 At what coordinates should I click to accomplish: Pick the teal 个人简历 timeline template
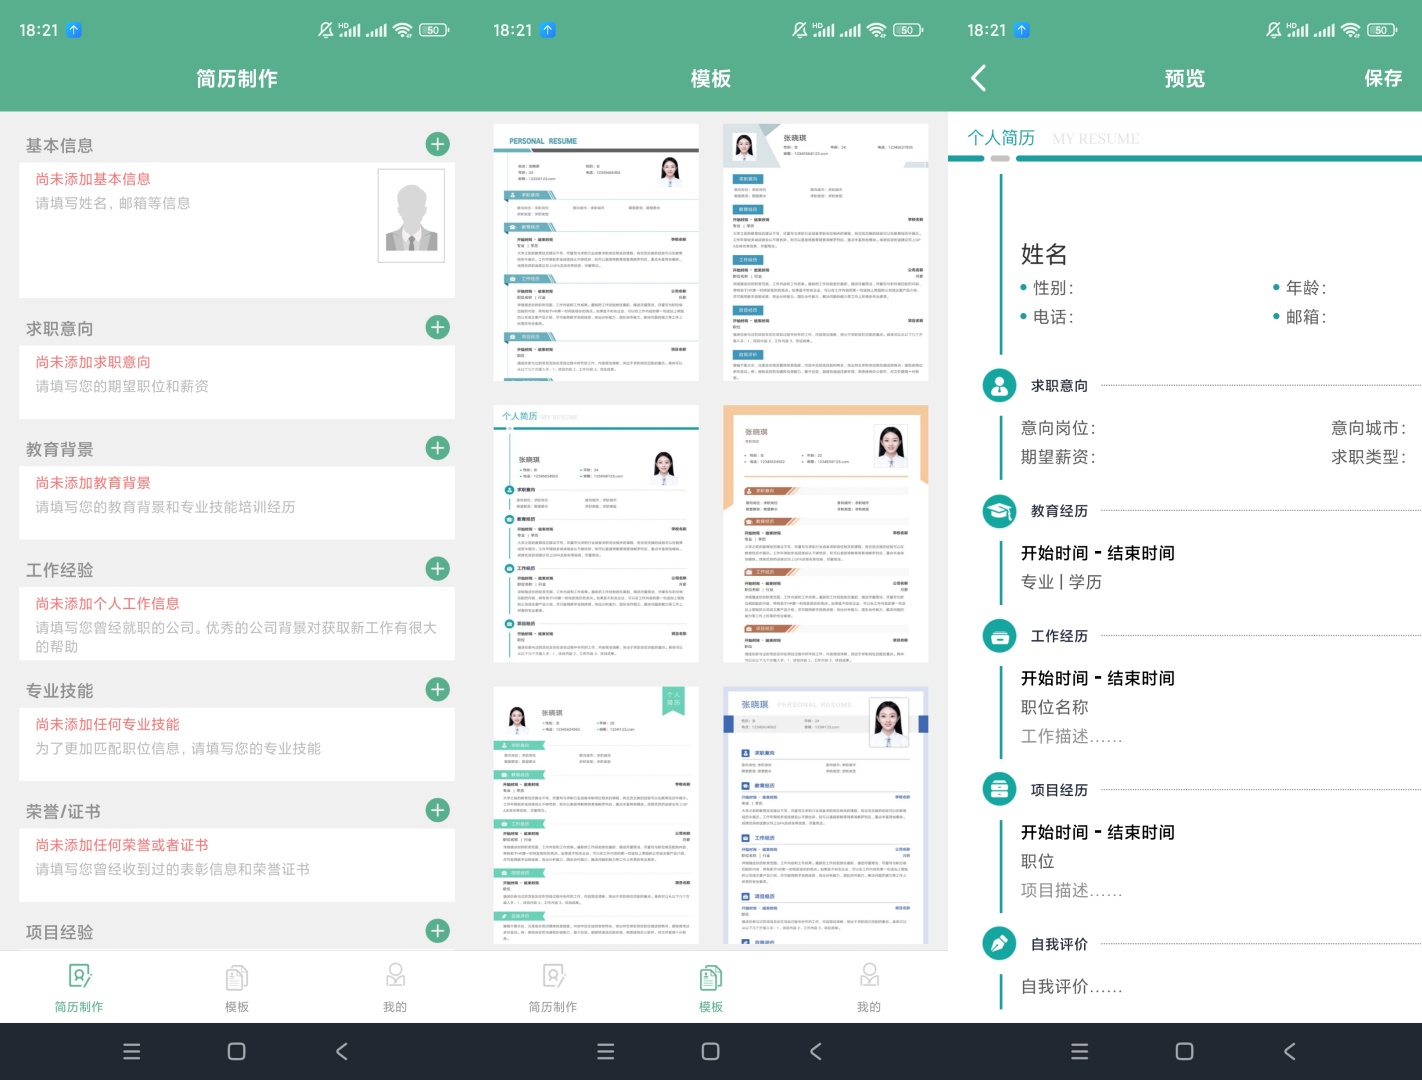coord(596,533)
